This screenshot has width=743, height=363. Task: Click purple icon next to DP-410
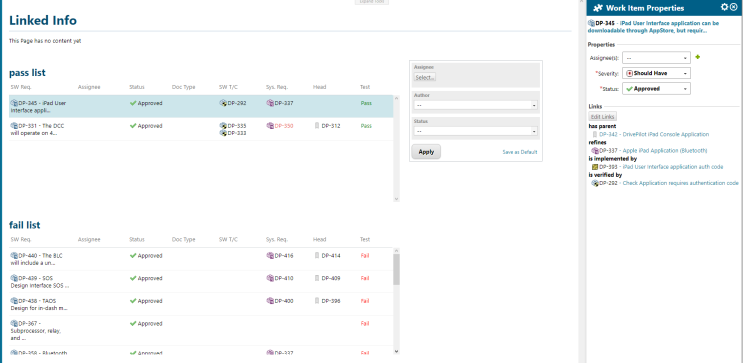(x=270, y=278)
